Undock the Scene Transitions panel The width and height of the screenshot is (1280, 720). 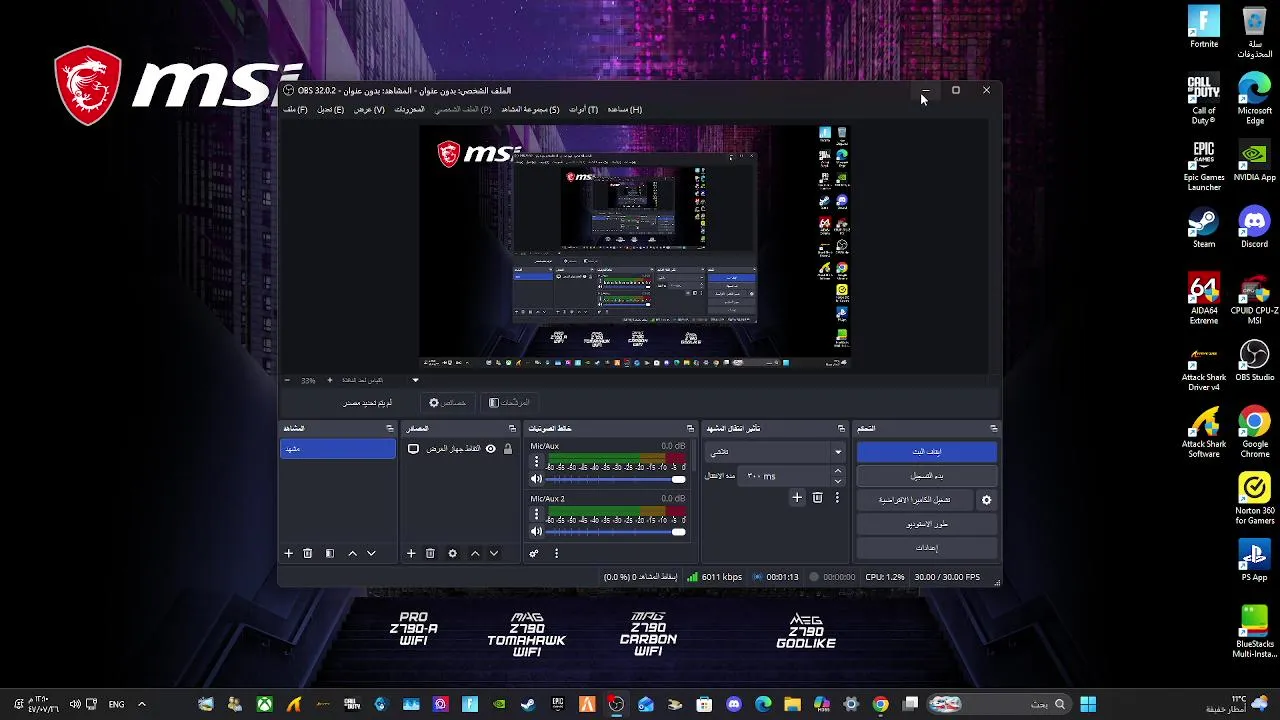pyautogui.click(x=841, y=428)
